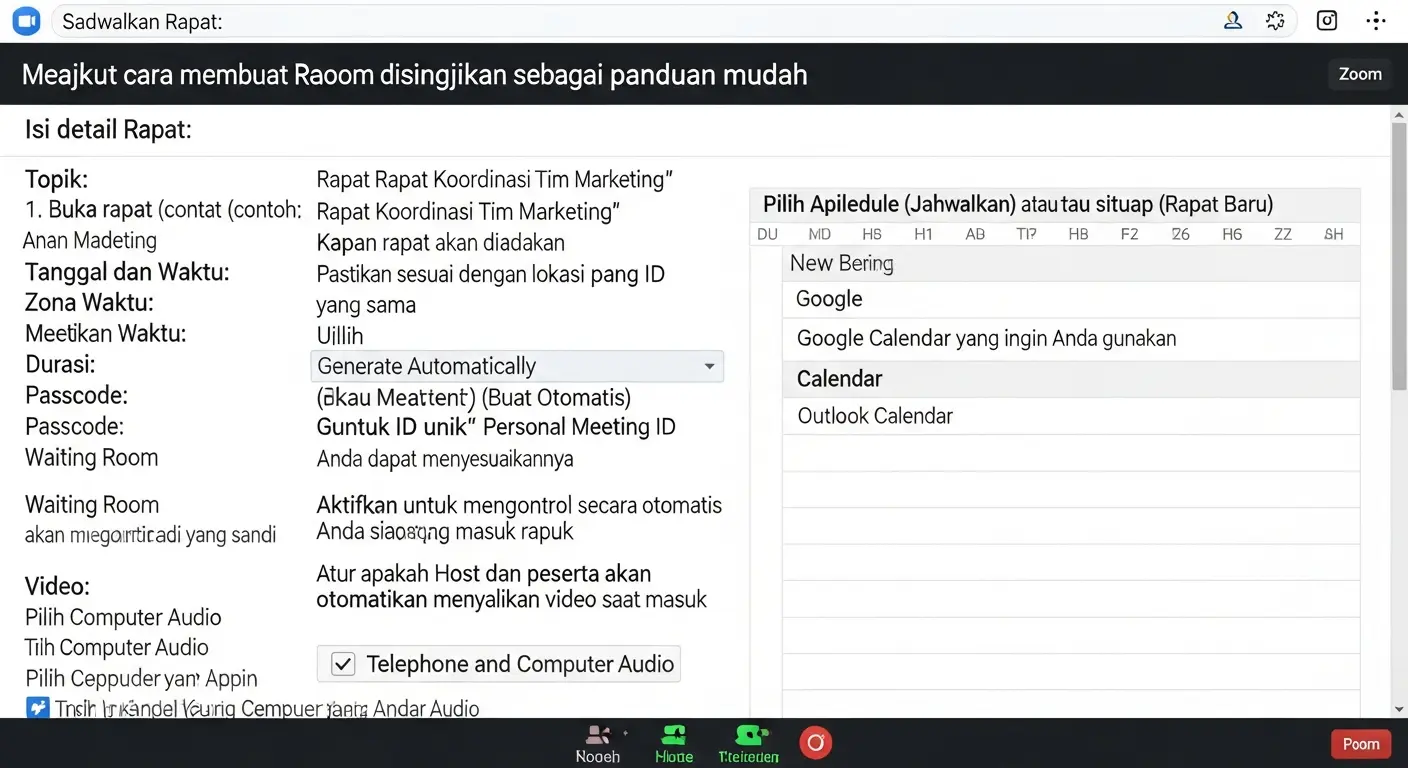Uncheck Telephone and Computer Audio

pyautogui.click(x=343, y=663)
